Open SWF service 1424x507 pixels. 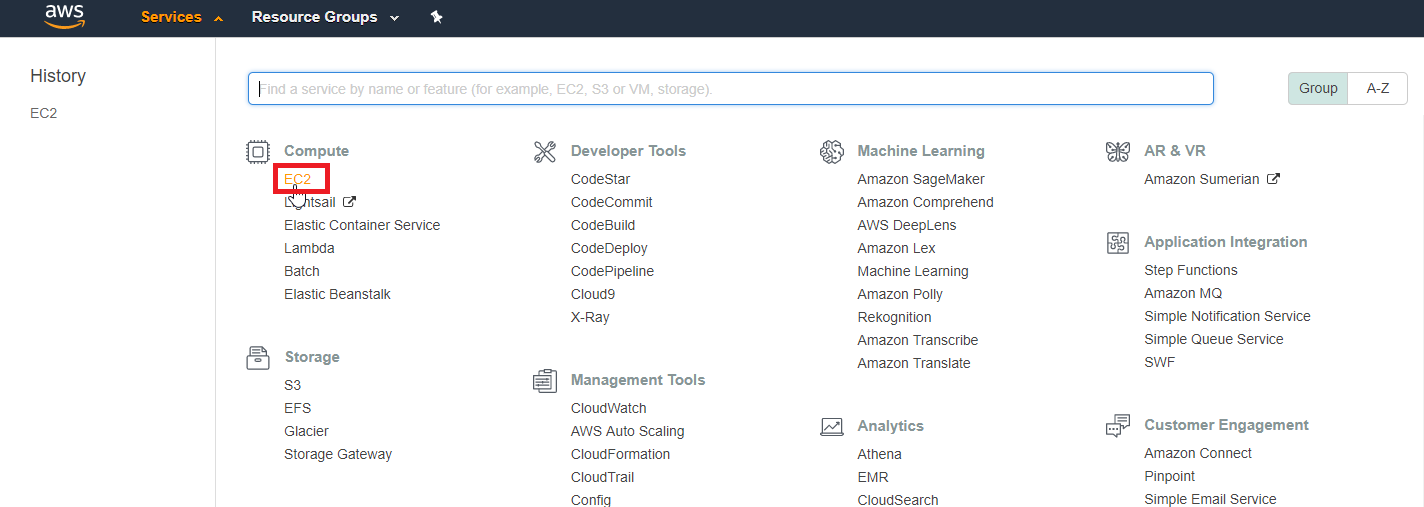click(x=1160, y=362)
